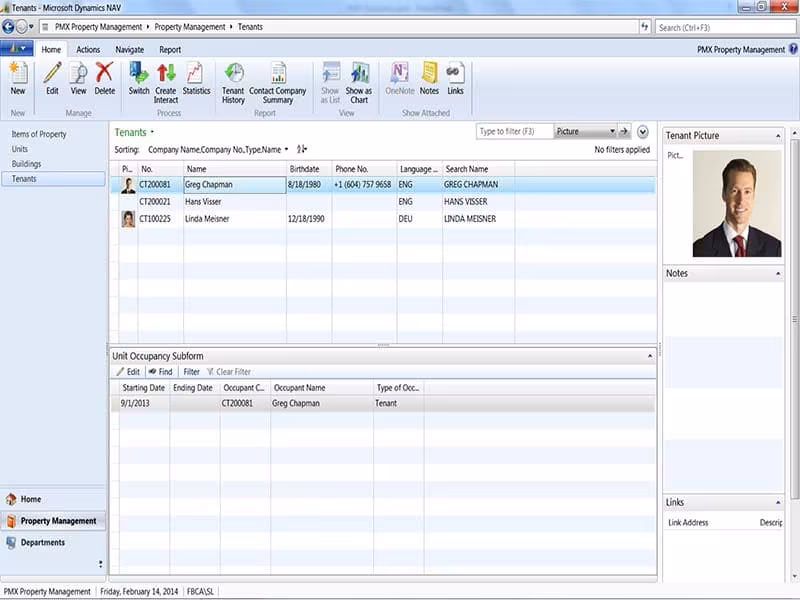Click PMX Property Management breadcrumb

[98, 27]
